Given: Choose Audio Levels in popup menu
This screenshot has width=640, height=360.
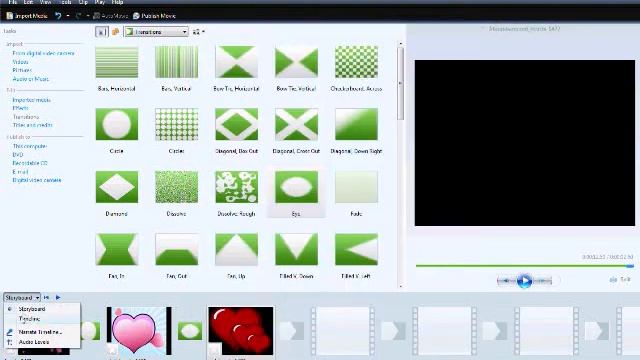Looking at the screenshot, I should click(x=34, y=342).
